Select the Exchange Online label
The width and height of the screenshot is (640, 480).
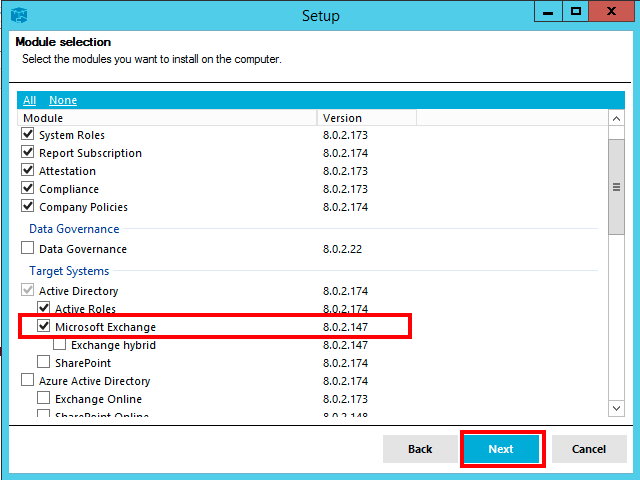99,399
